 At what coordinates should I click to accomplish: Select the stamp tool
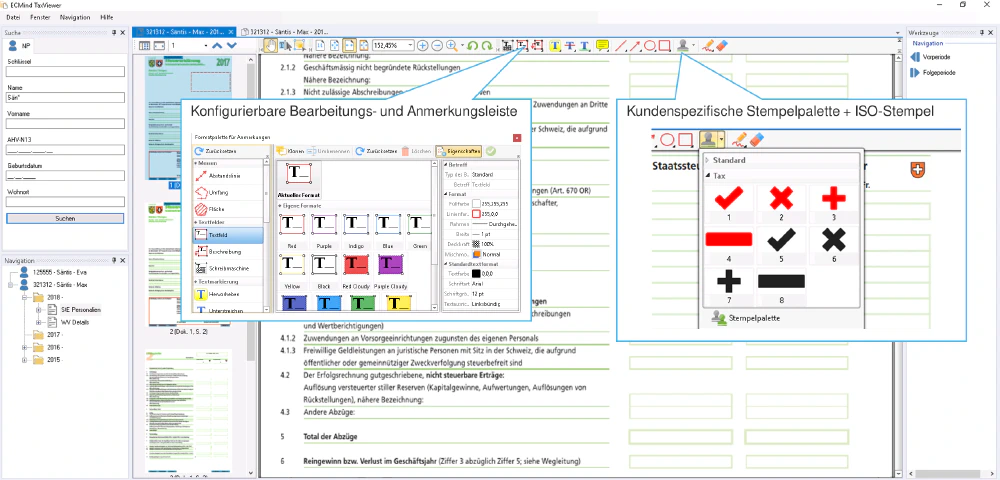tap(683, 45)
